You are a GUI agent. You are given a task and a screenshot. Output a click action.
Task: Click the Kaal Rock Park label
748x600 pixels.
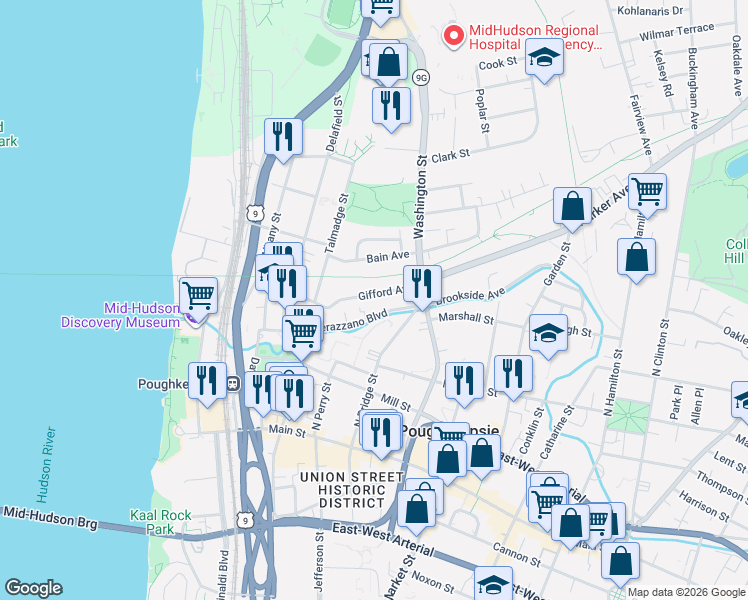[x=160, y=522]
